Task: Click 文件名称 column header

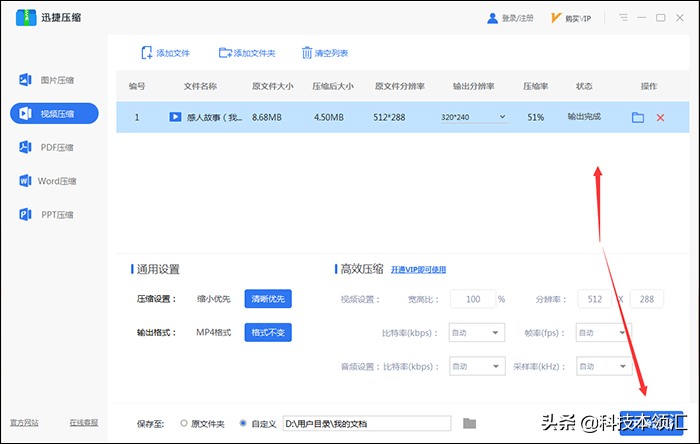Action: [200, 86]
